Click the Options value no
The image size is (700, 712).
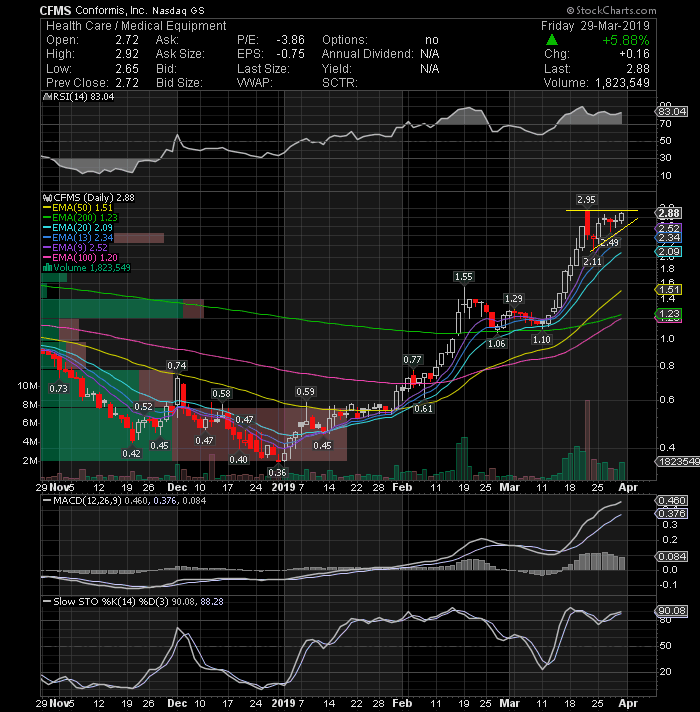click(x=432, y=40)
